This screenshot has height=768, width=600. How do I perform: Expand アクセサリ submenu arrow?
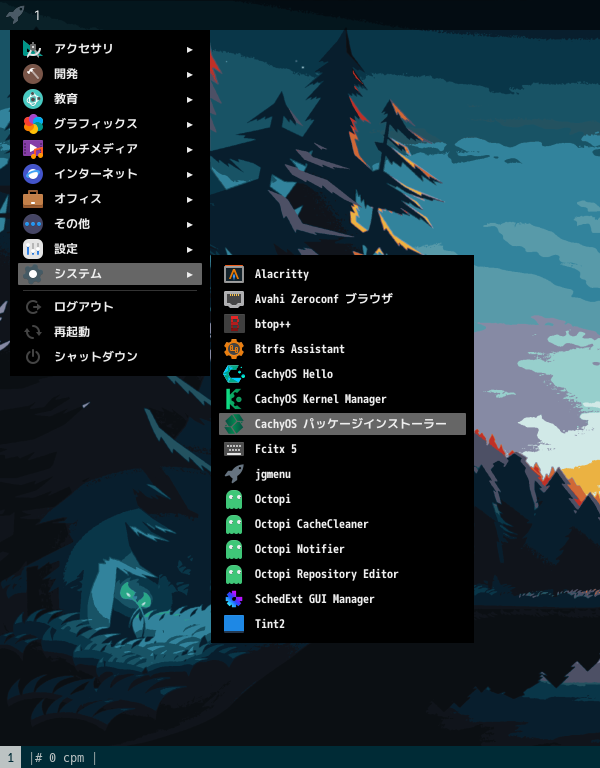[190, 49]
